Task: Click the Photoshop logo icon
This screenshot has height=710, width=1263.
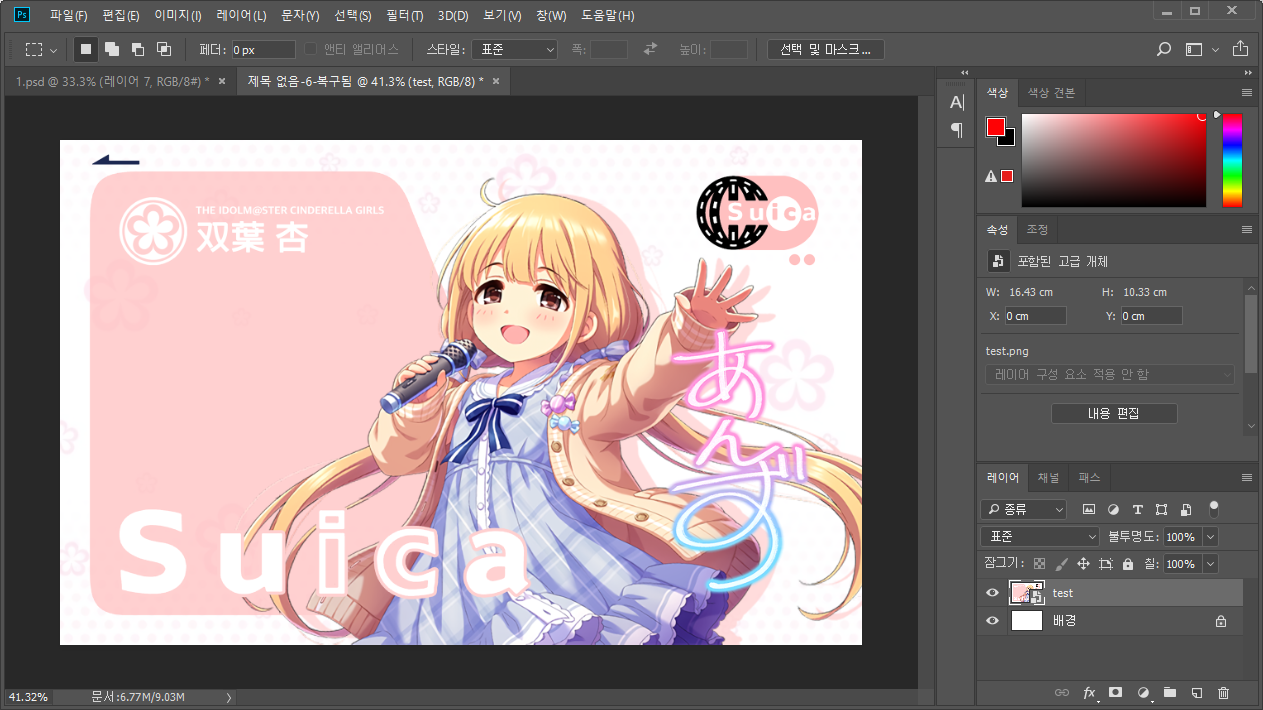Action: [22, 15]
